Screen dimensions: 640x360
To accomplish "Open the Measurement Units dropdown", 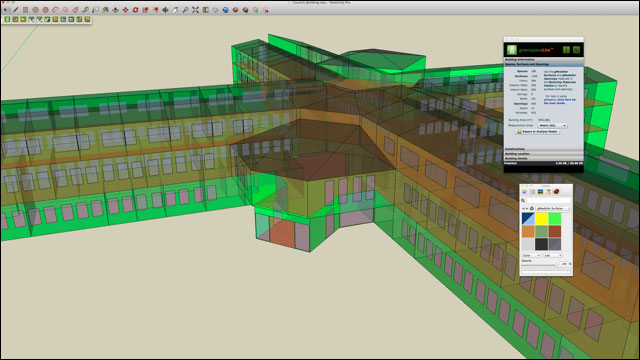I will (x=552, y=125).
